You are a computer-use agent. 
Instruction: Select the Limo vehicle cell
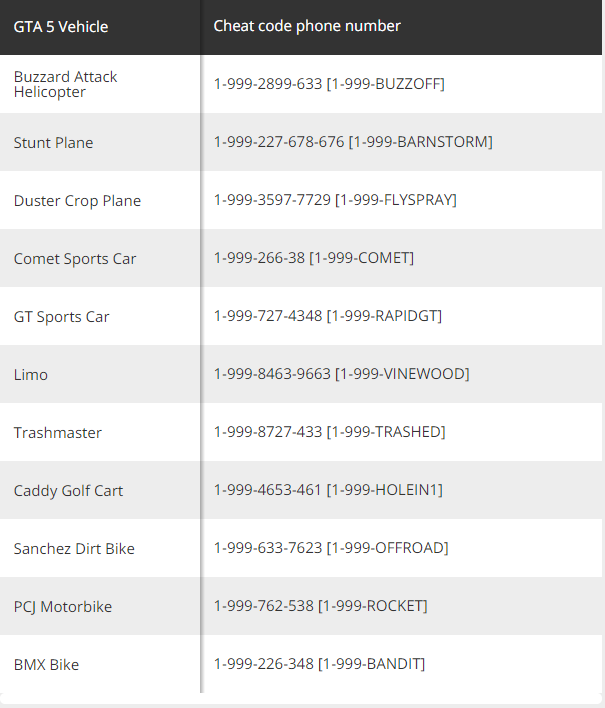coord(31,374)
